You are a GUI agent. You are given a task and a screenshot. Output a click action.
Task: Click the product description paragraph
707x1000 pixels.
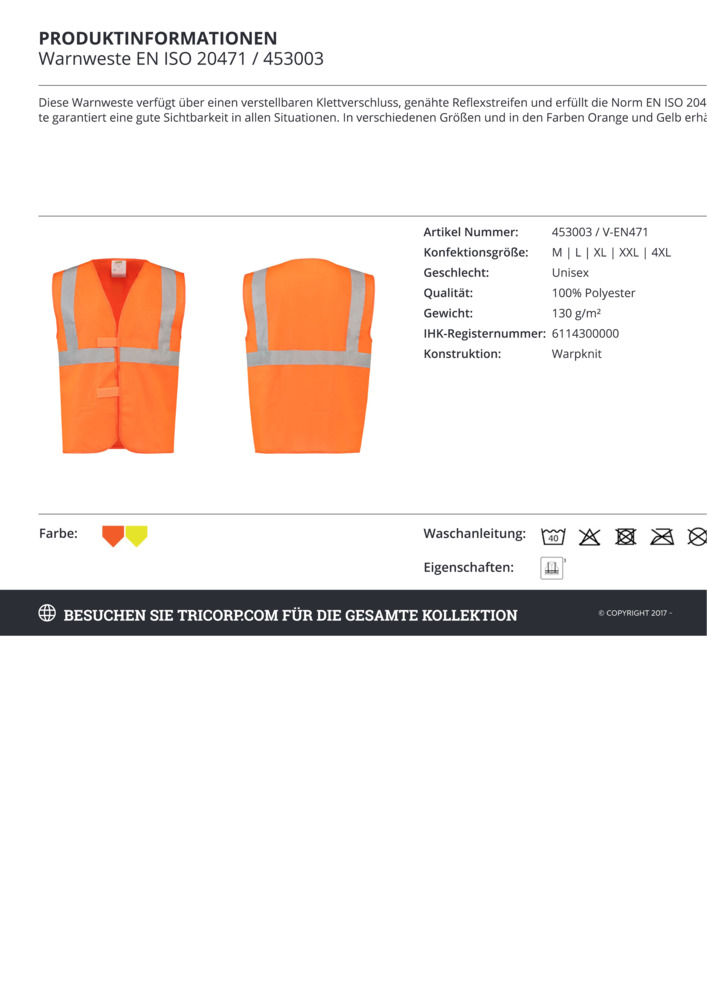(372, 110)
